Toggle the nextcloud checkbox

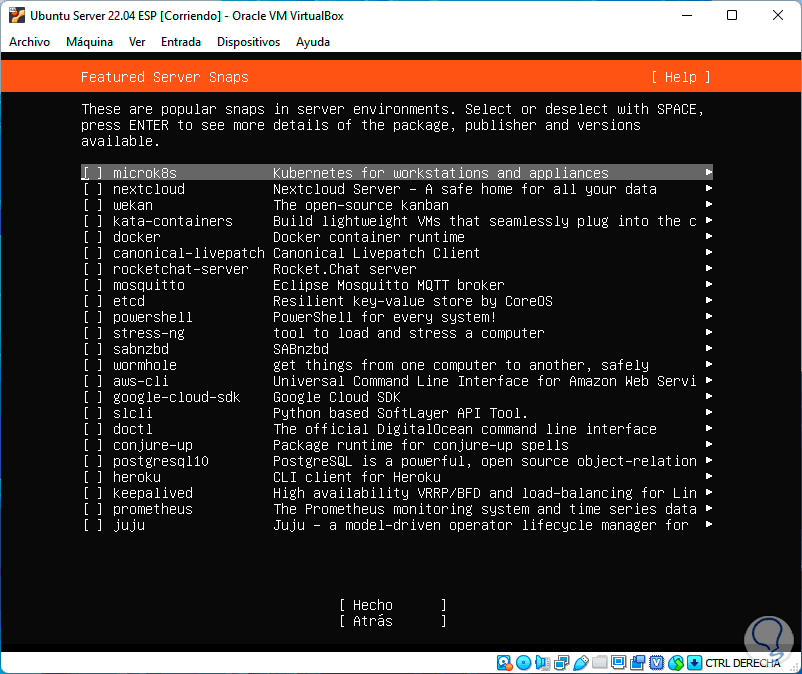(93, 189)
